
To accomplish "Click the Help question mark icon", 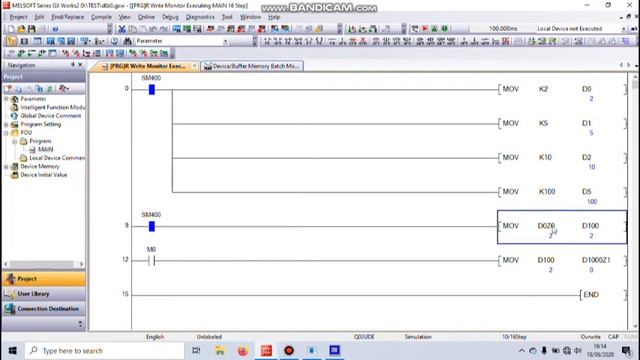I will 56,29.
